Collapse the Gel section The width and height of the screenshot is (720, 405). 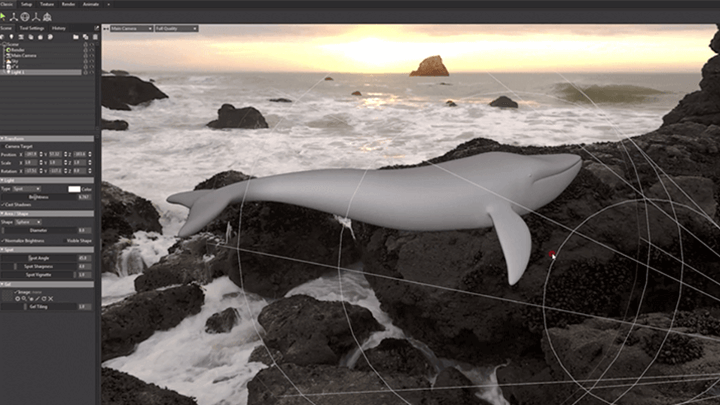point(47,284)
